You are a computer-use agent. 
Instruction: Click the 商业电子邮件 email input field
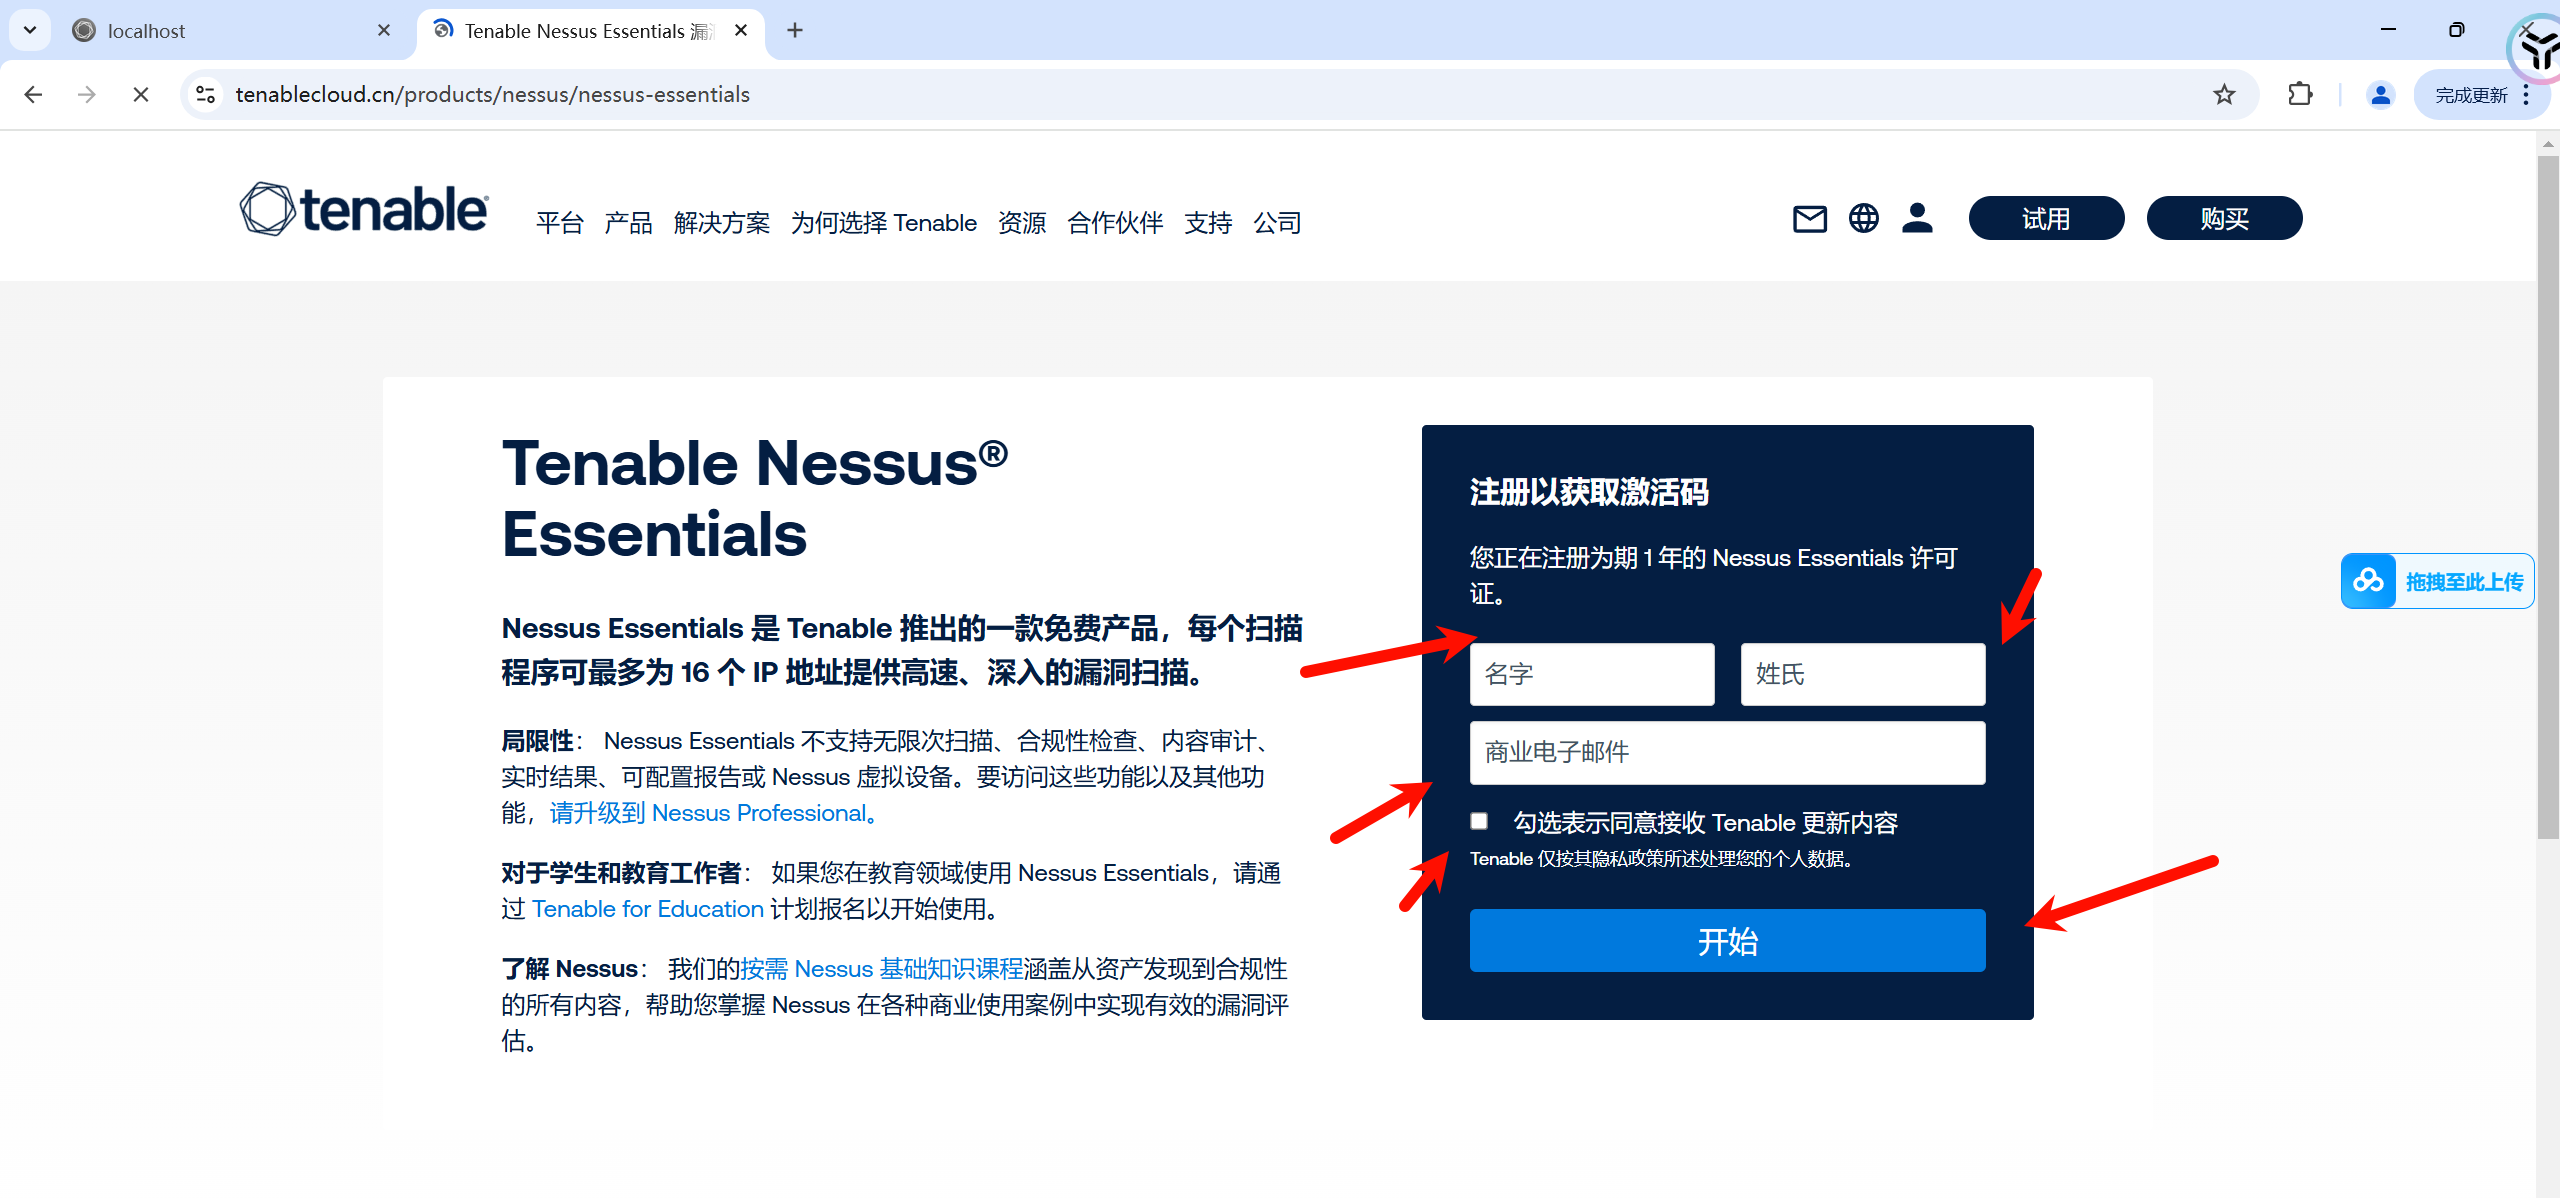click(1727, 752)
